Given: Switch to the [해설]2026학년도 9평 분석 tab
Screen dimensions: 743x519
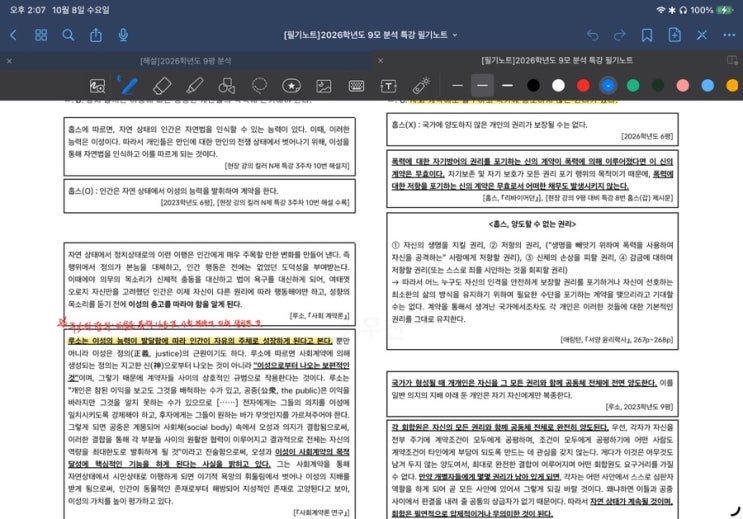Looking at the screenshot, I should (186, 61).
